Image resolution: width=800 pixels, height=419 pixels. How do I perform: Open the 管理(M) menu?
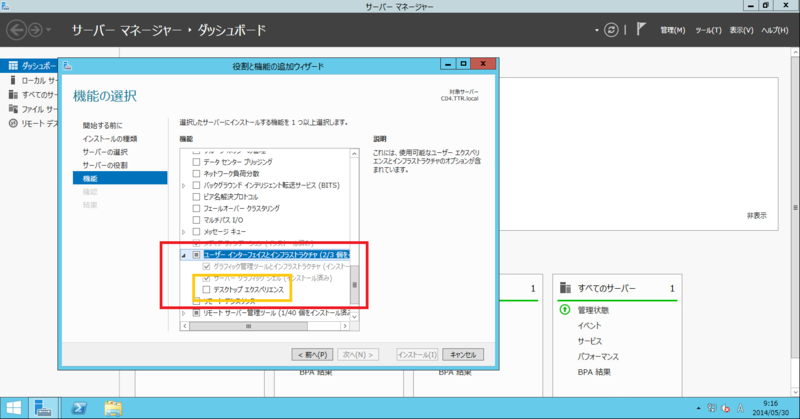coord(672,30)
